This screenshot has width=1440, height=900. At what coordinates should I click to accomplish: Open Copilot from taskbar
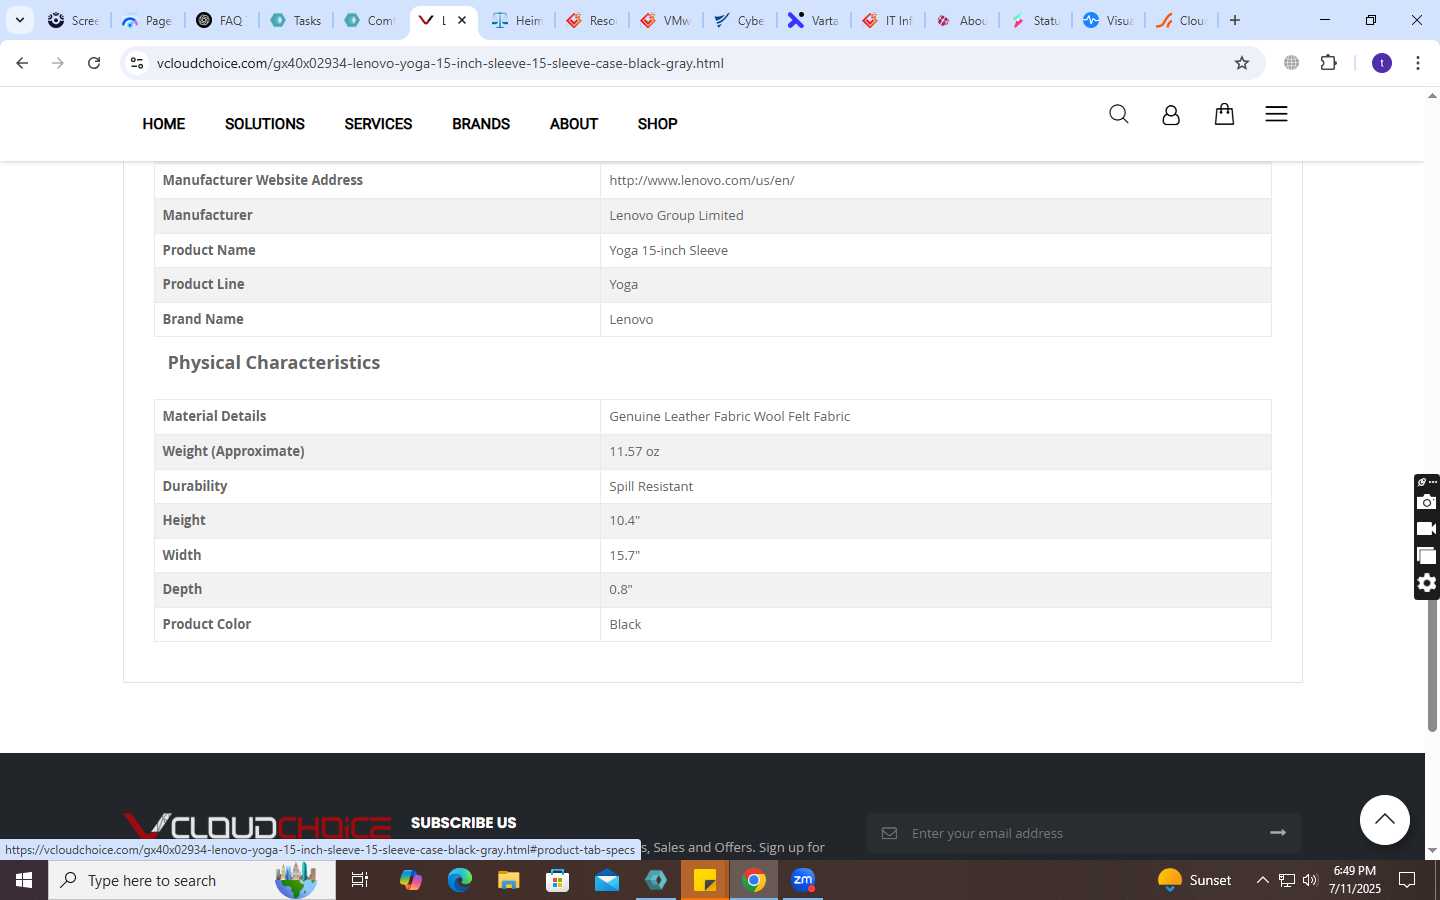410,880
